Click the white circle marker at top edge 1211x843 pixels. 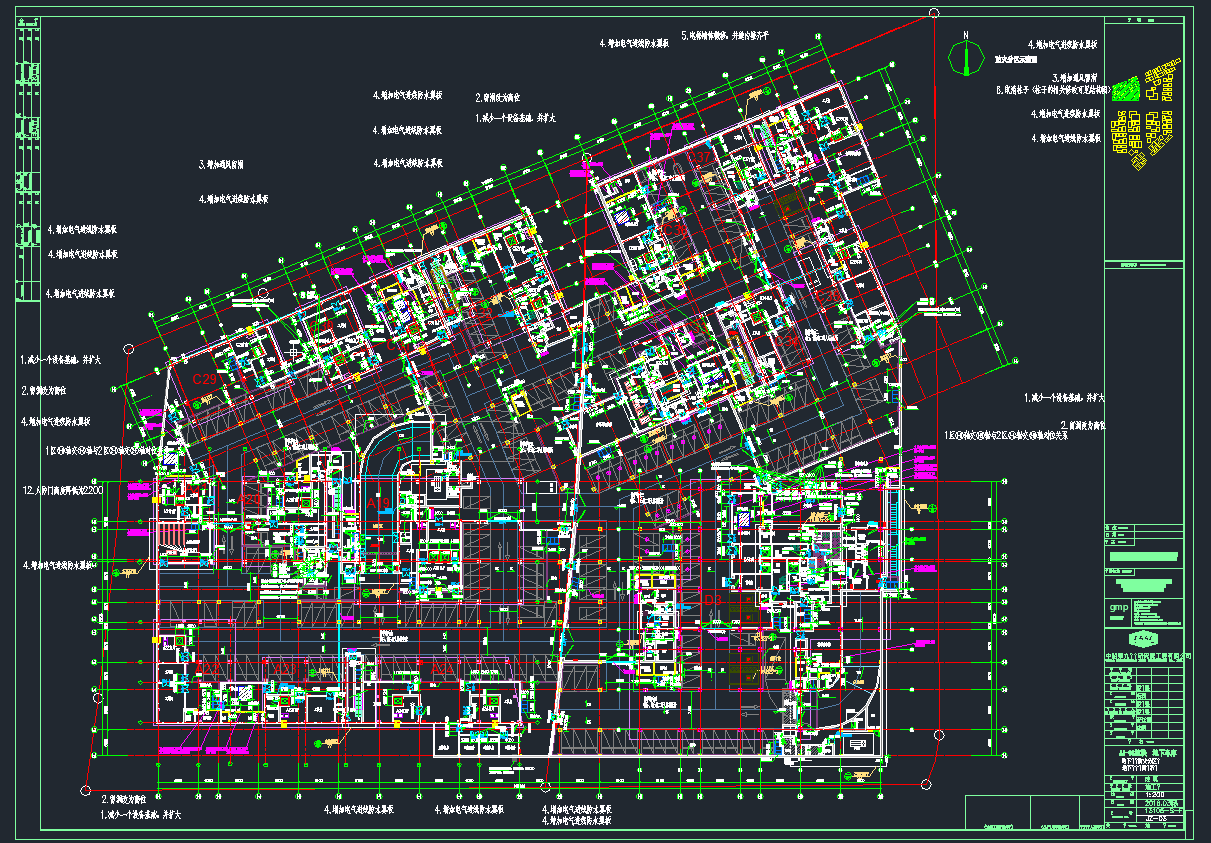coord(934,13)
